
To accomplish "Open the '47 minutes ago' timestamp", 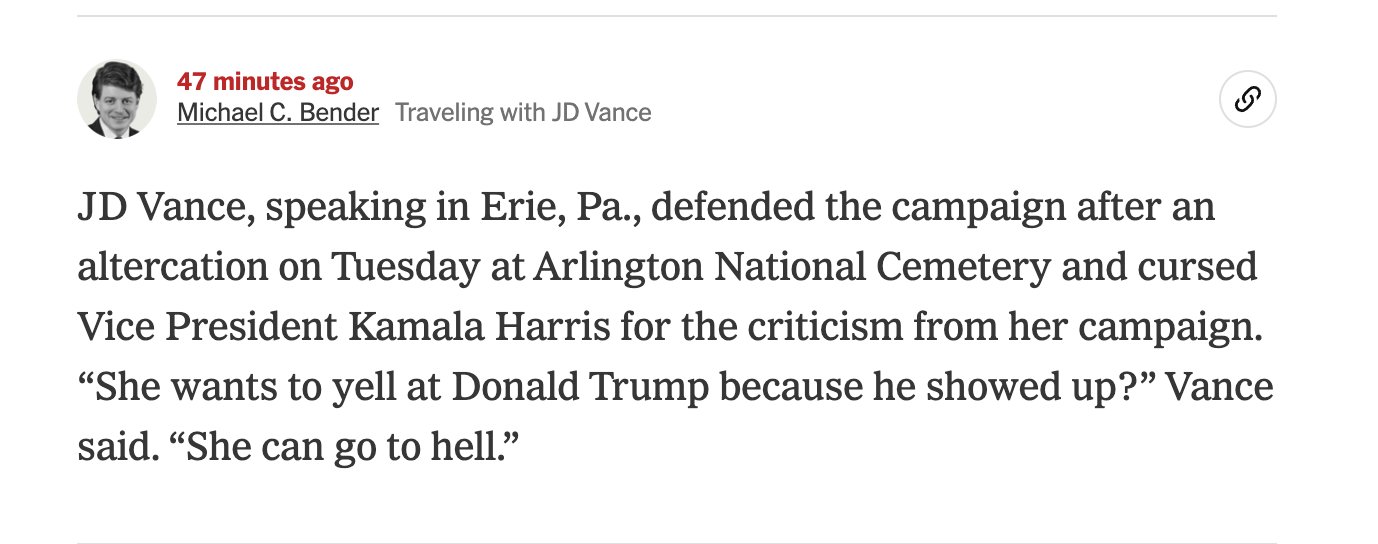I will [265, 82].
